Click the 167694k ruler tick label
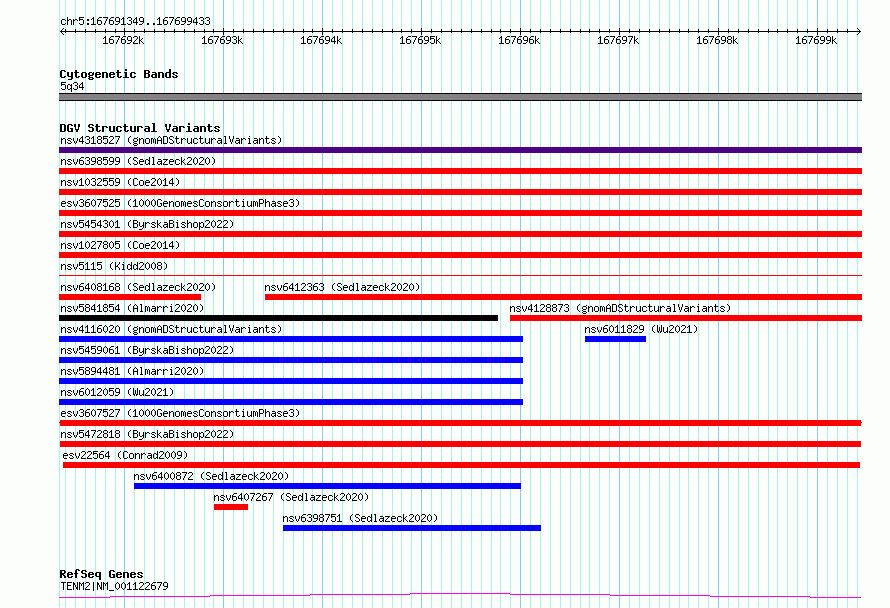Screen dimensions: 890x608 [x=321, y=40]
